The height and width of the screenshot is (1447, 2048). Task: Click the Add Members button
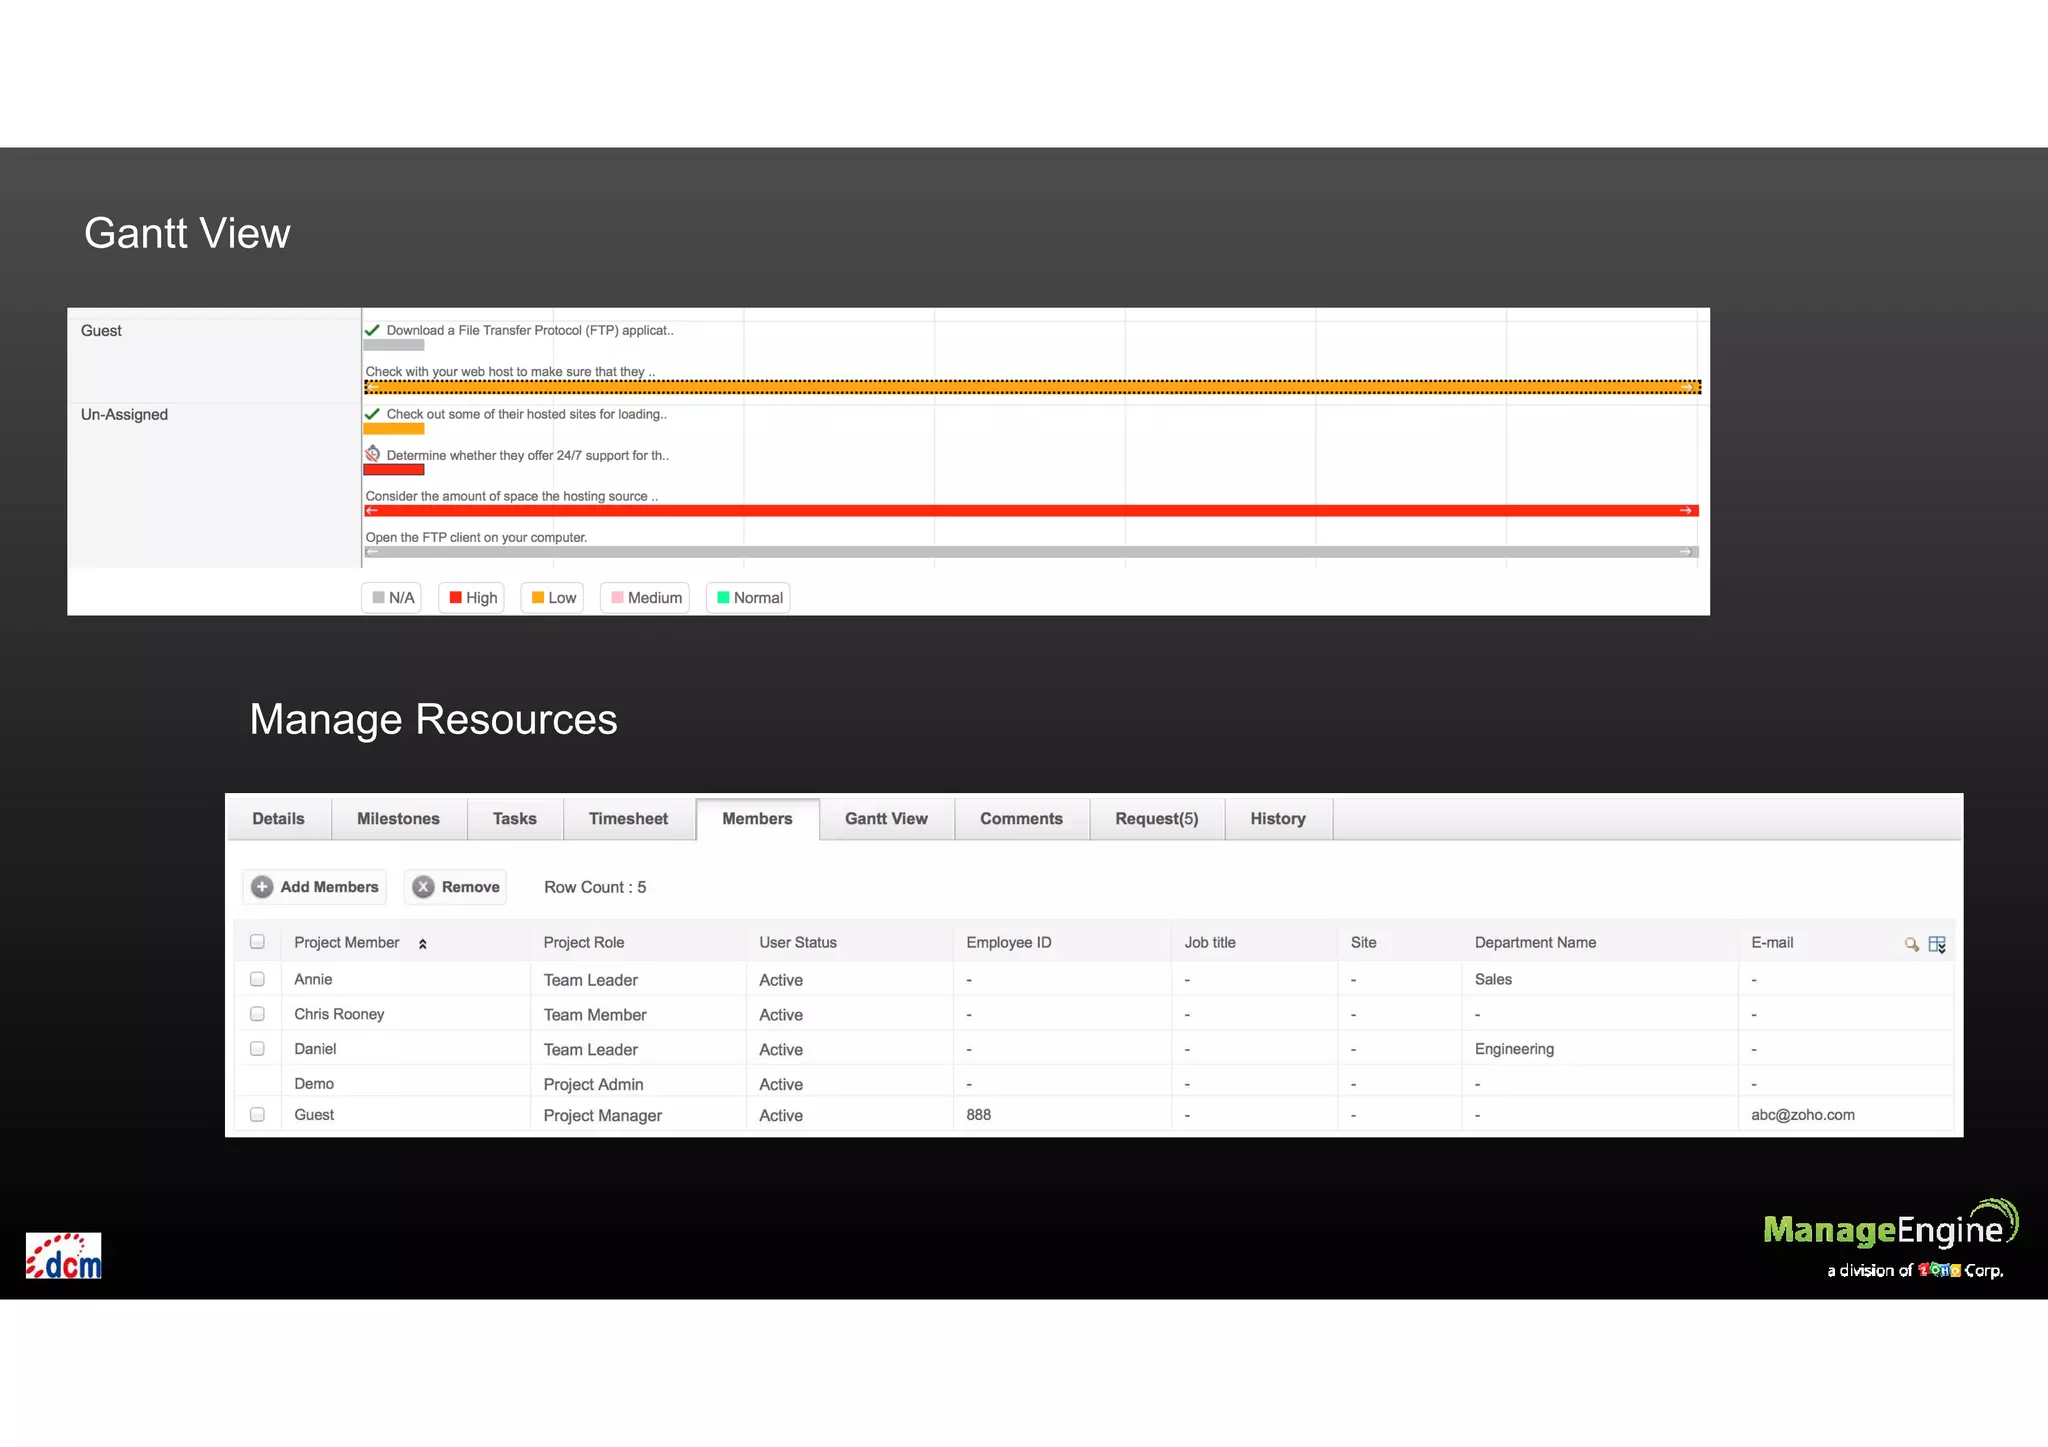point(314,887)
